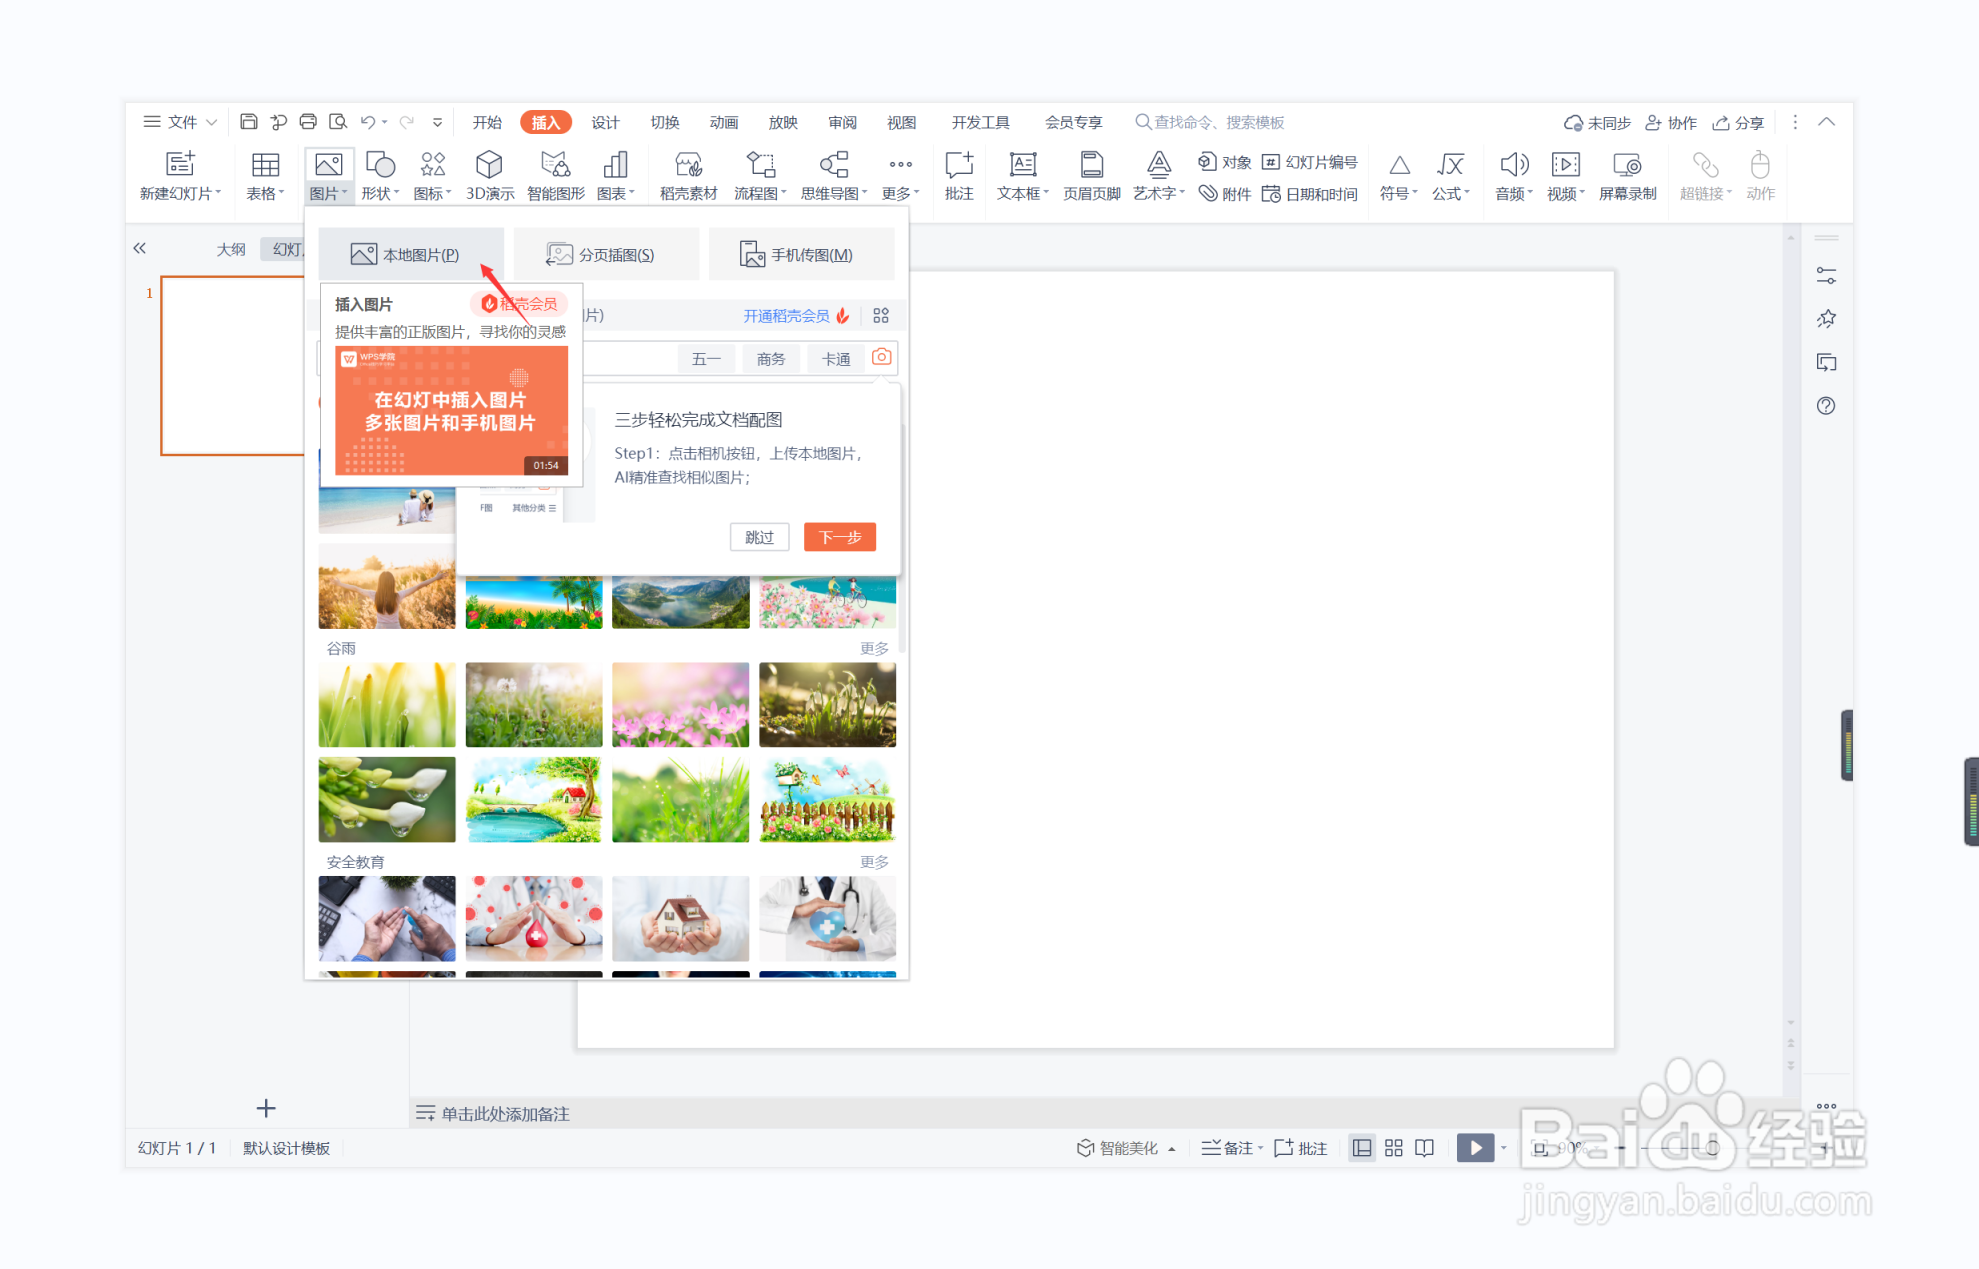Image resolution: width=1979 pixels, height=1269 pixels.
Task: Open the Start (开始) tab
Action: (x=487, y=122)
